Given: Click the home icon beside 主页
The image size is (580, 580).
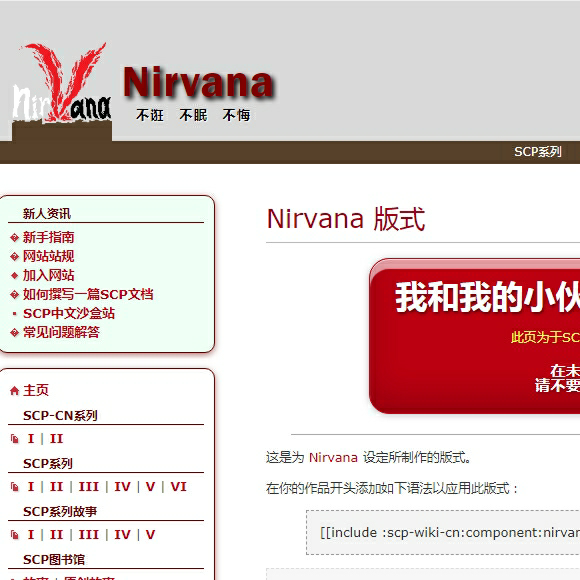Looking at the screenshot, I should 14,391.
